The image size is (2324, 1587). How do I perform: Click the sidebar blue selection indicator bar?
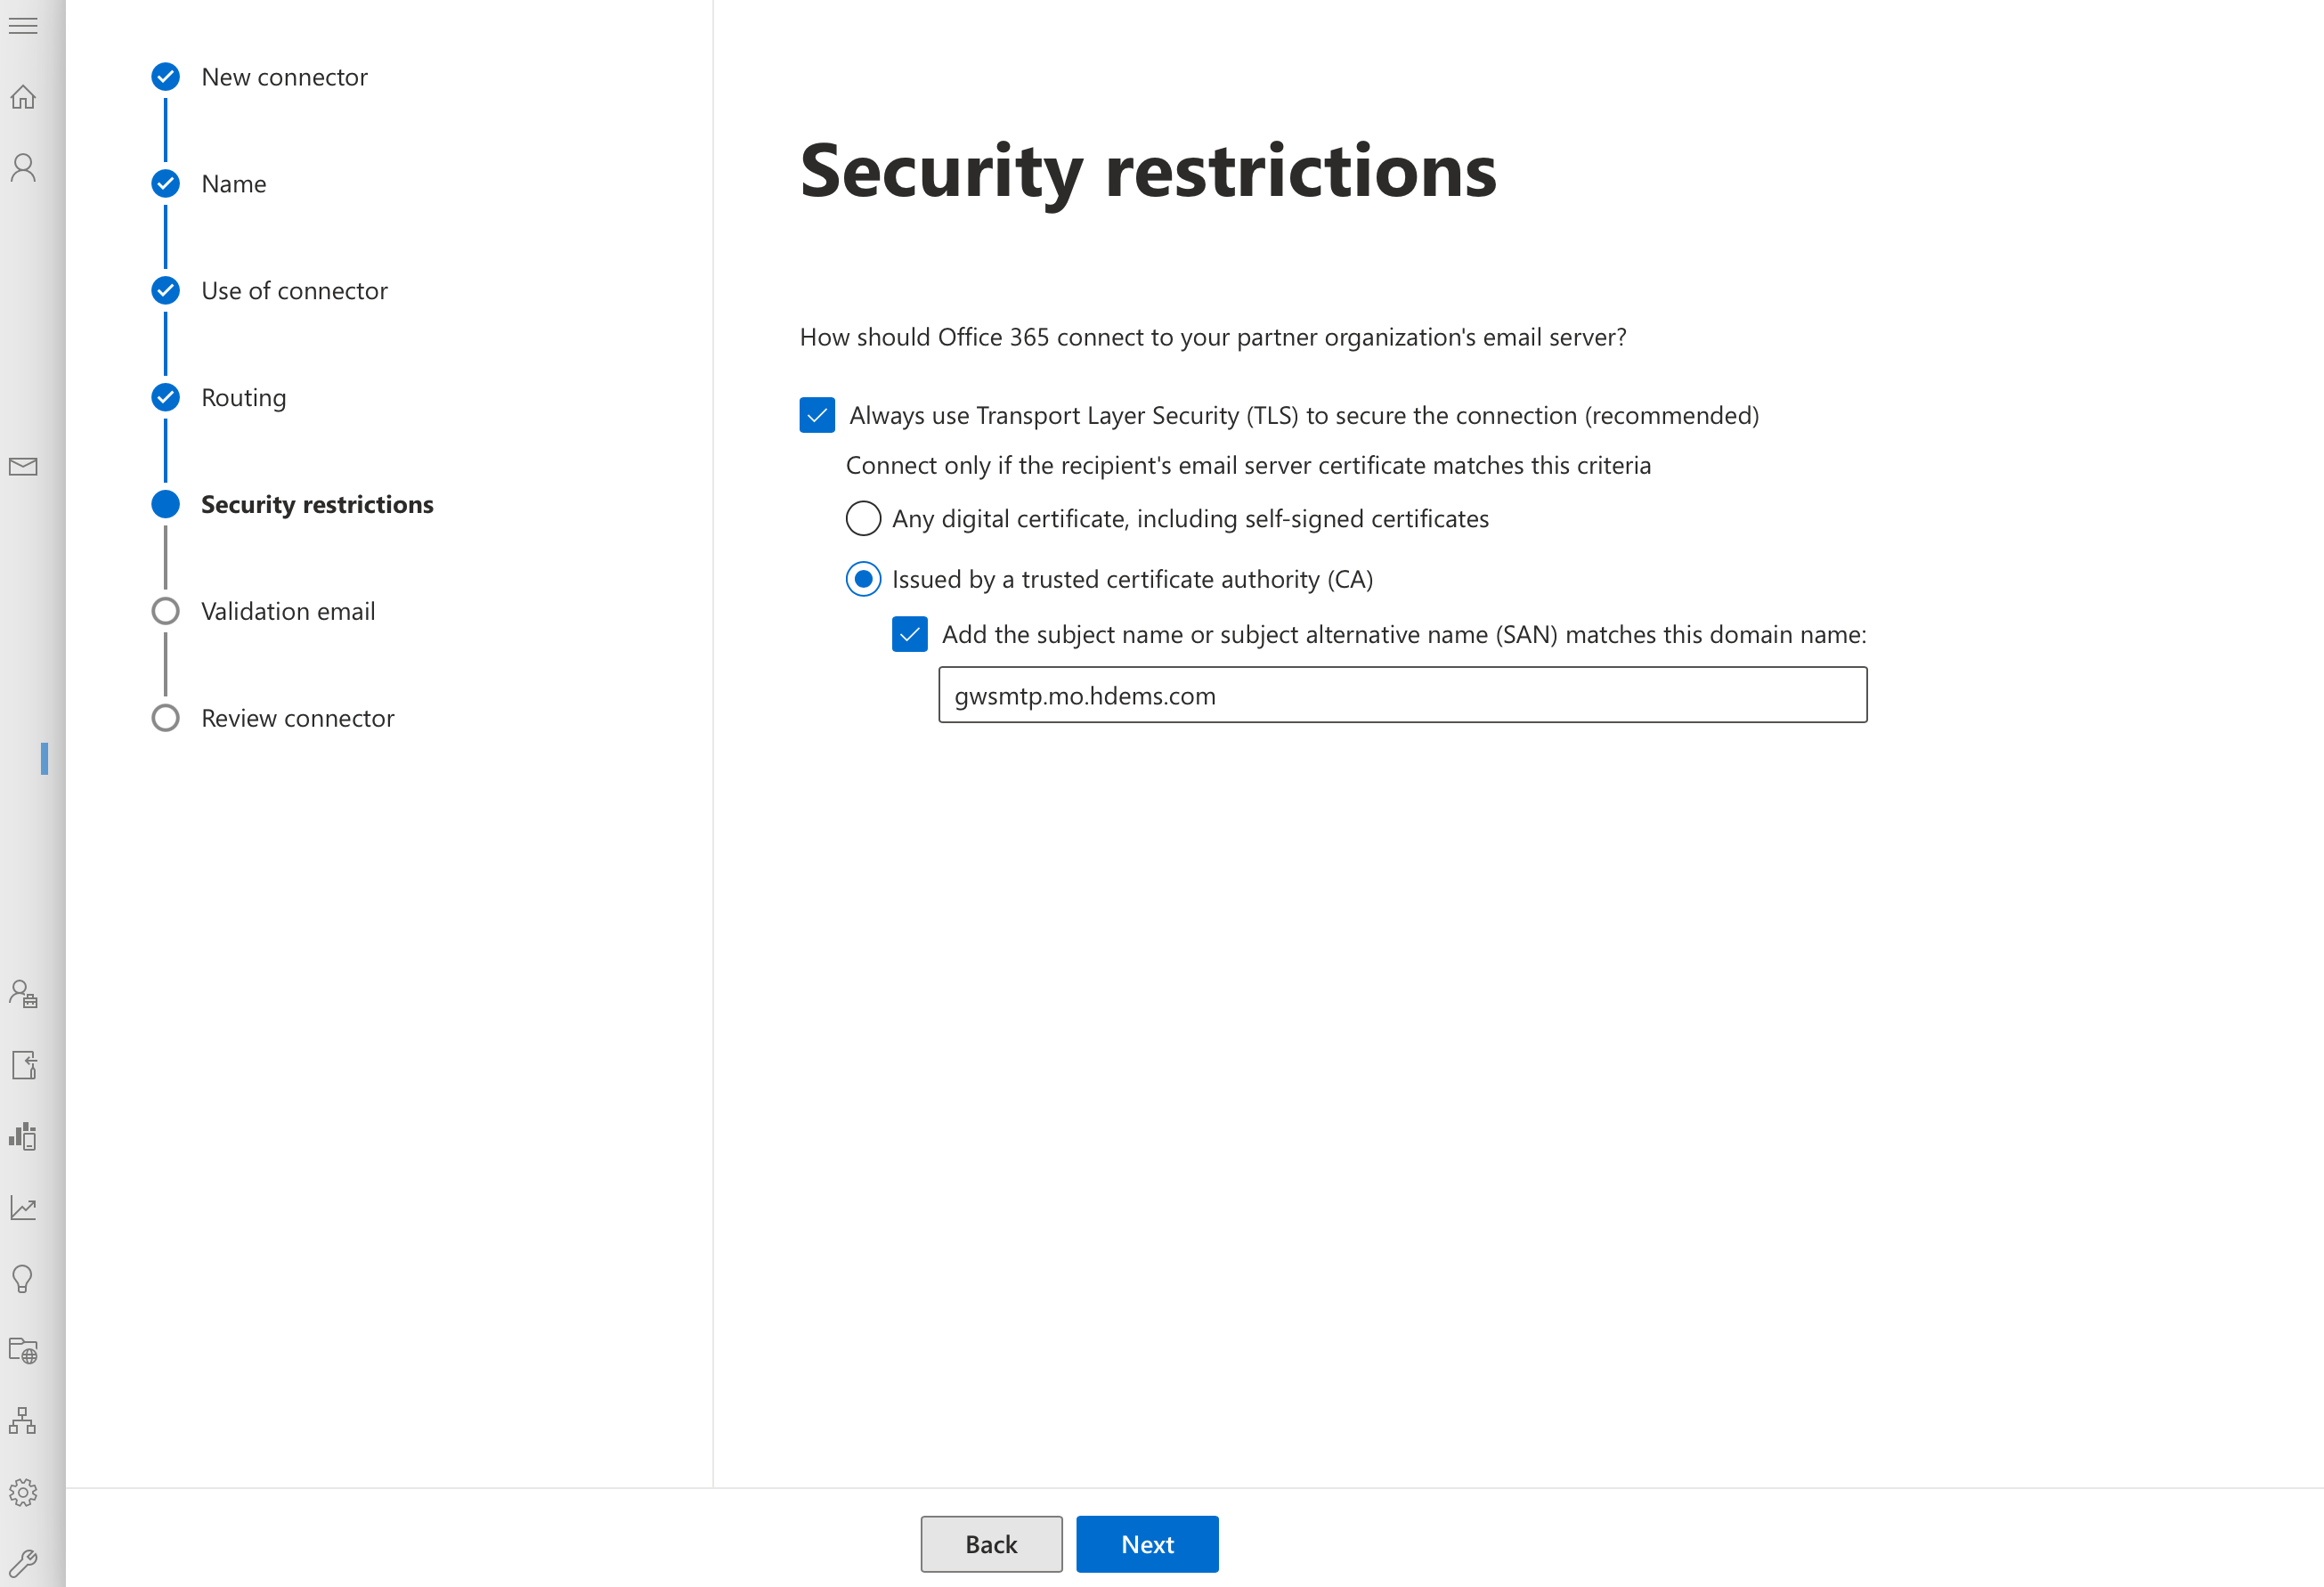click(44, 758)
